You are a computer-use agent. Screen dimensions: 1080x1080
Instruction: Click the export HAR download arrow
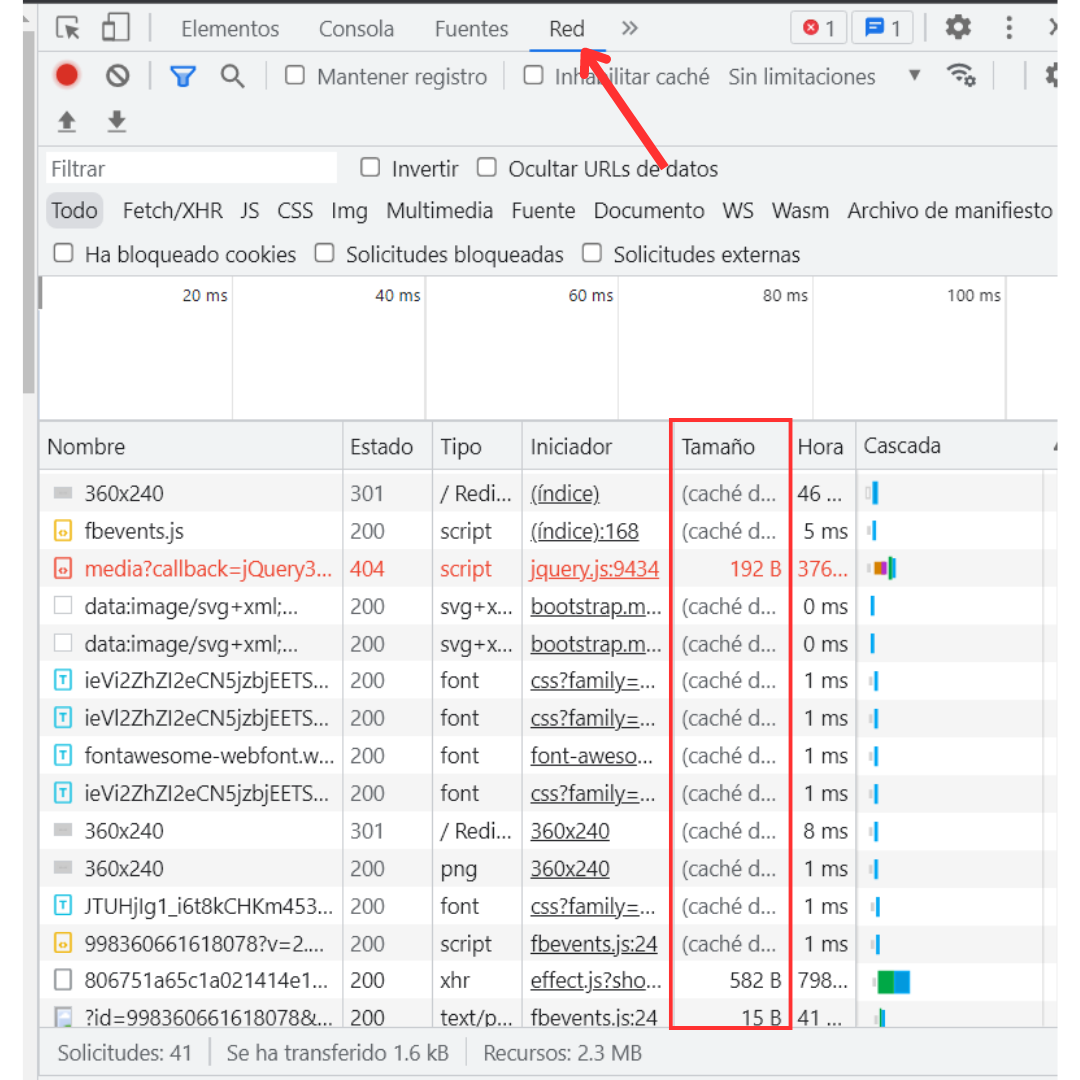point(117,122)
